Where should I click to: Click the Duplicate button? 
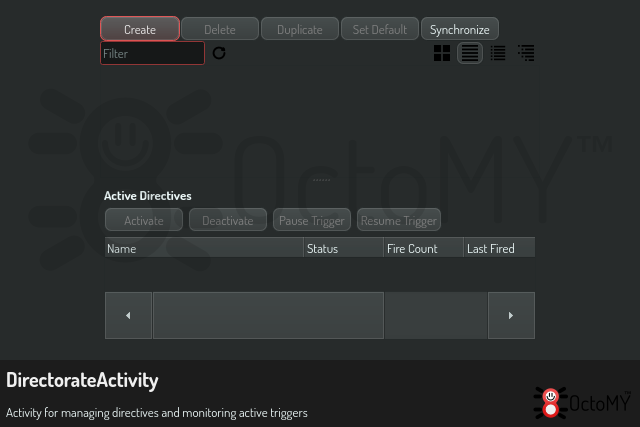300,29
